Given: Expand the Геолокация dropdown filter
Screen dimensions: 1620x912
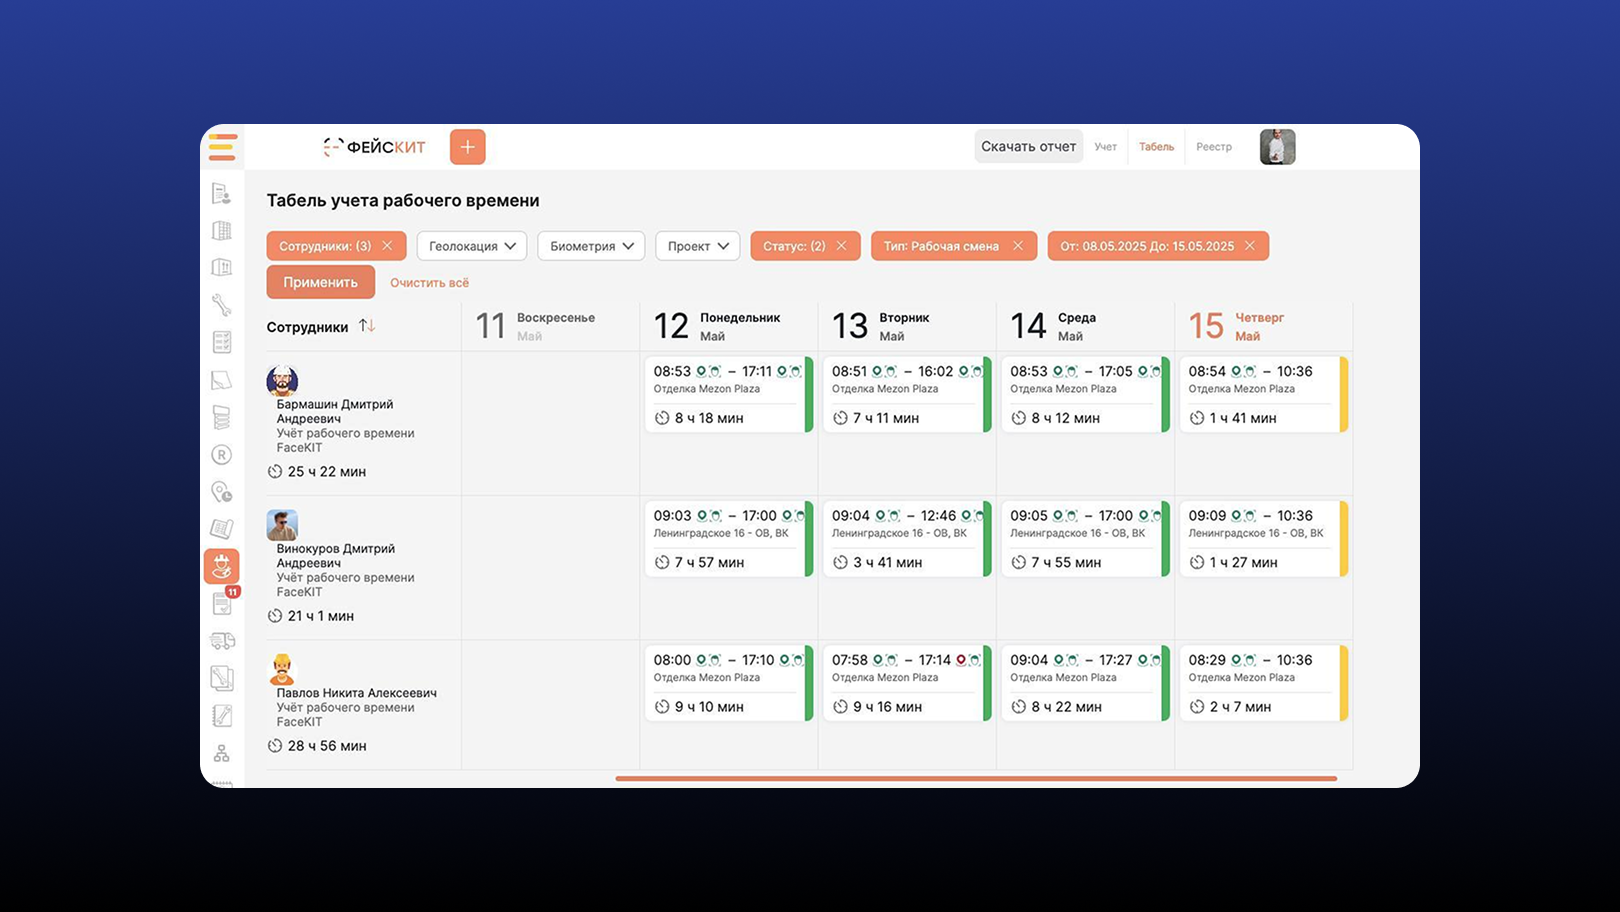Looking at the screenshot, I should [x=472, y=246].
